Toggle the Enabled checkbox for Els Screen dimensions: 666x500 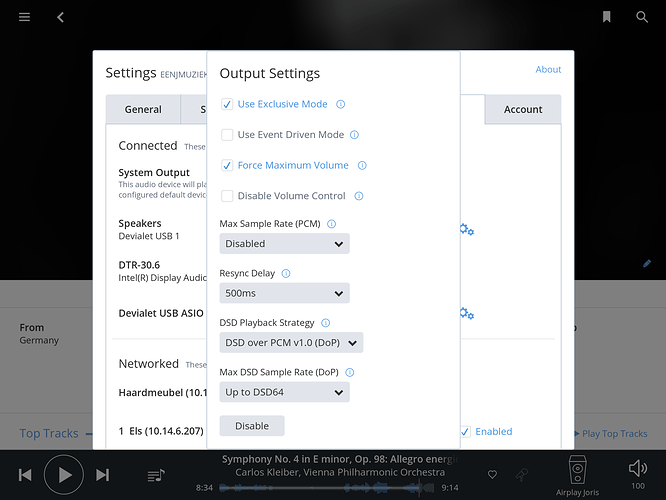(465, 432)
